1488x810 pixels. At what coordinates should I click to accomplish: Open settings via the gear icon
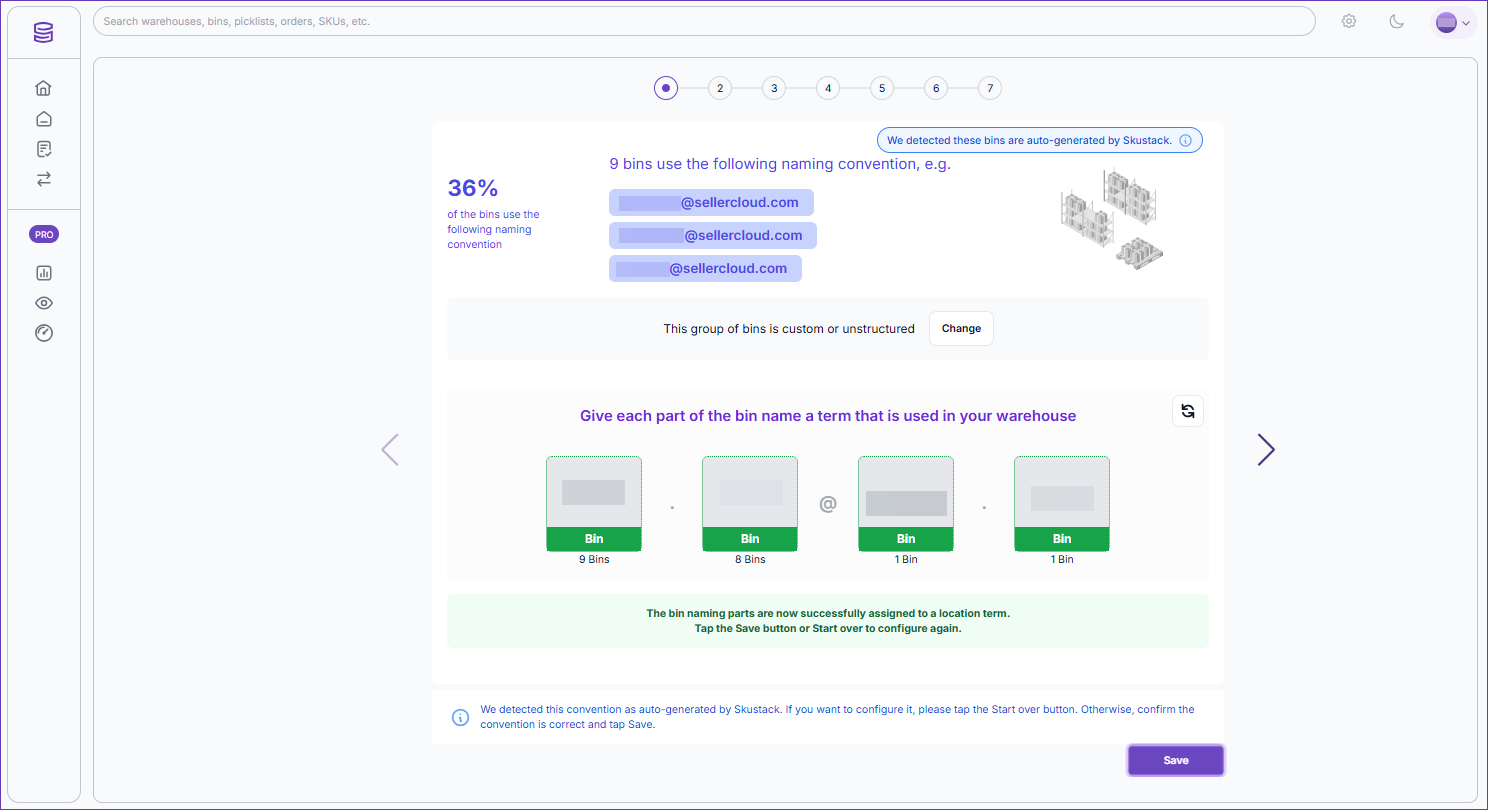(x=1349, y=21)
